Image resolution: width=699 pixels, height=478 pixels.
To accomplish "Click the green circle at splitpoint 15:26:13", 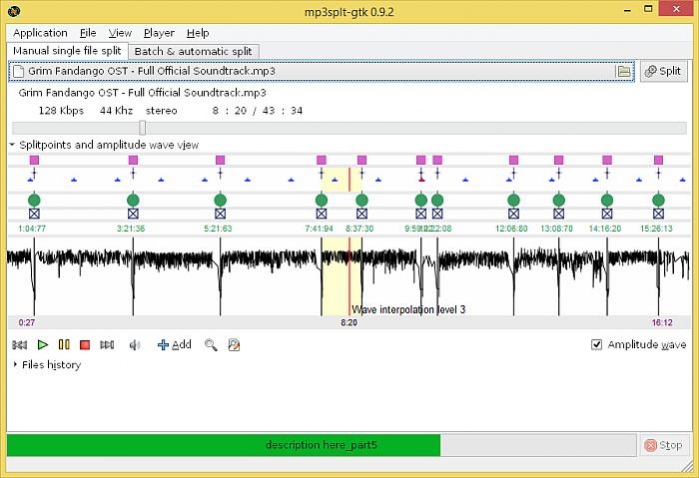I will tap(658, 200).
